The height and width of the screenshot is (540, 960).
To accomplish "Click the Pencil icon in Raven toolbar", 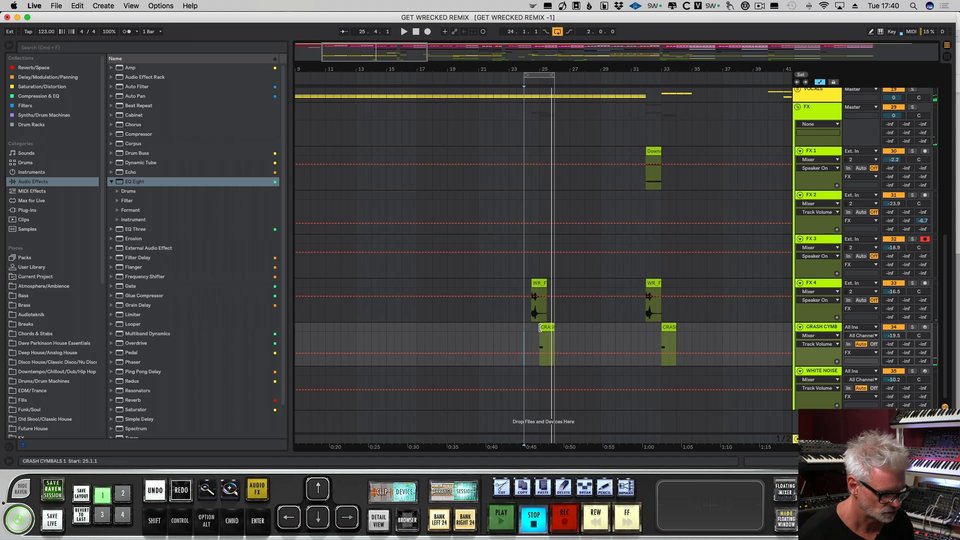I will [604, 487].
